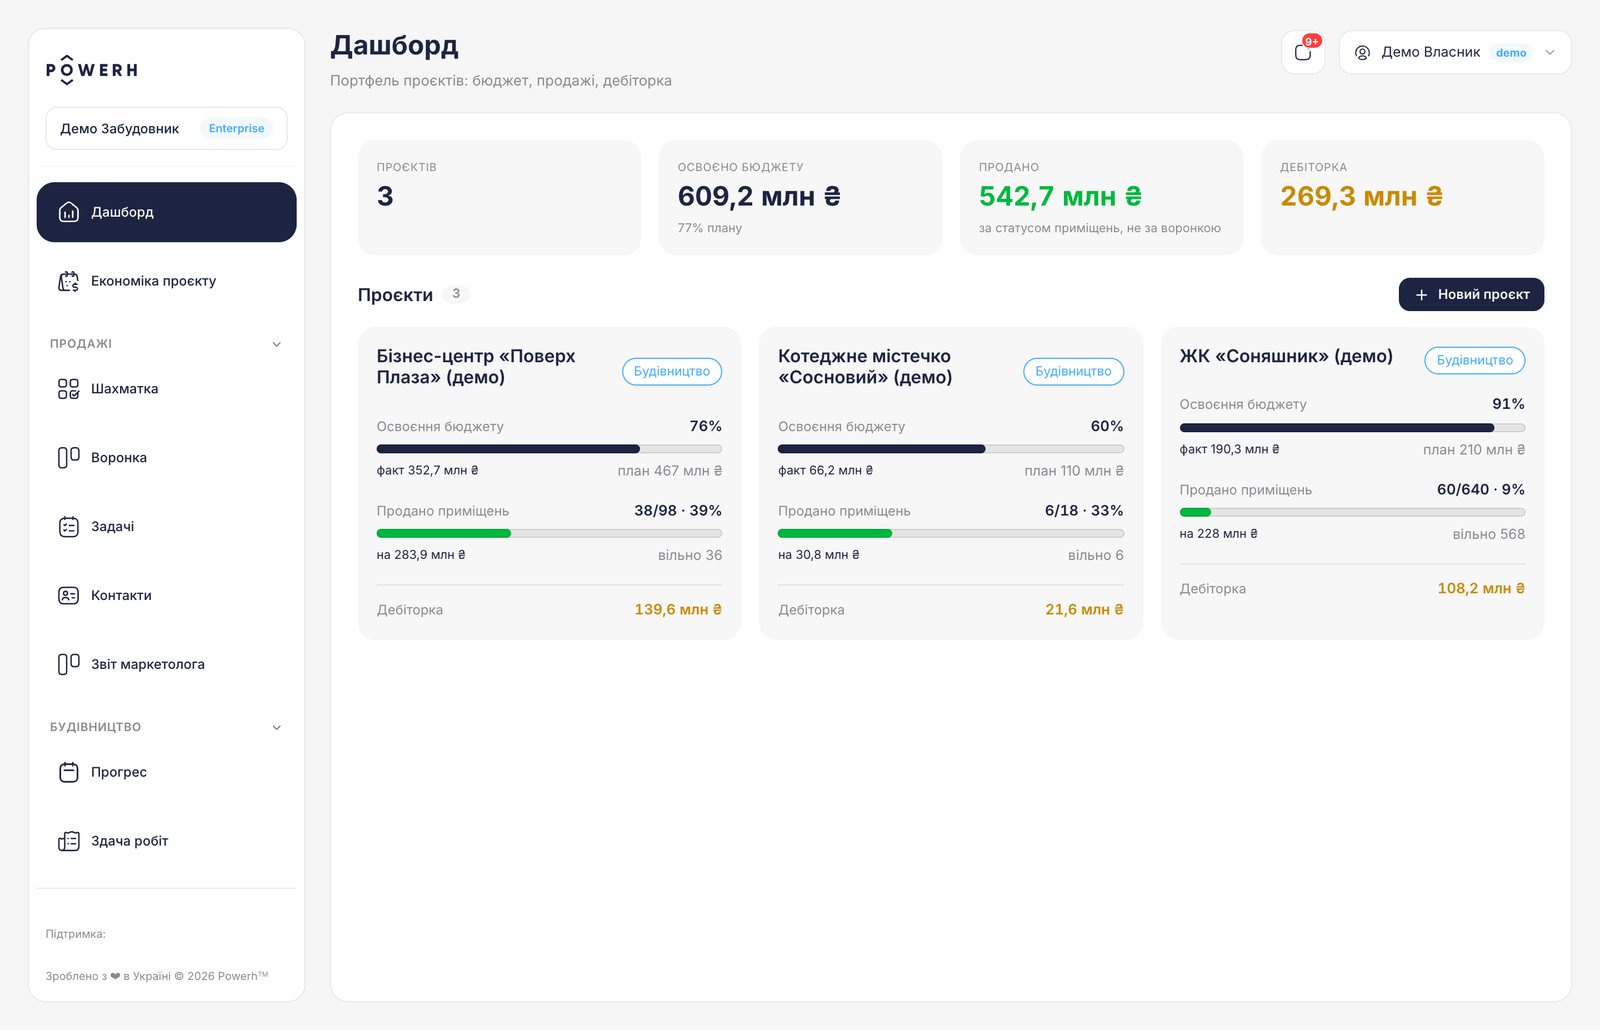
Task: Click Будівництво badge on Сосновий card
Action: coord(1073,371)
